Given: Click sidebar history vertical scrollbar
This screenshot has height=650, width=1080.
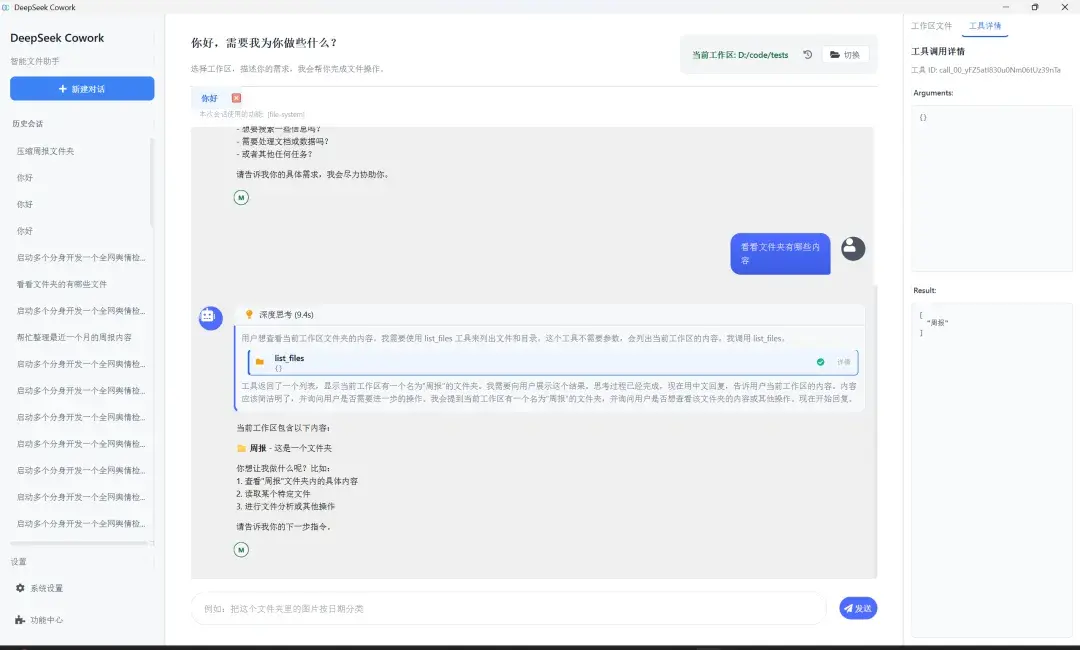Looking at the screenshot, I should [x=152, y=183].
